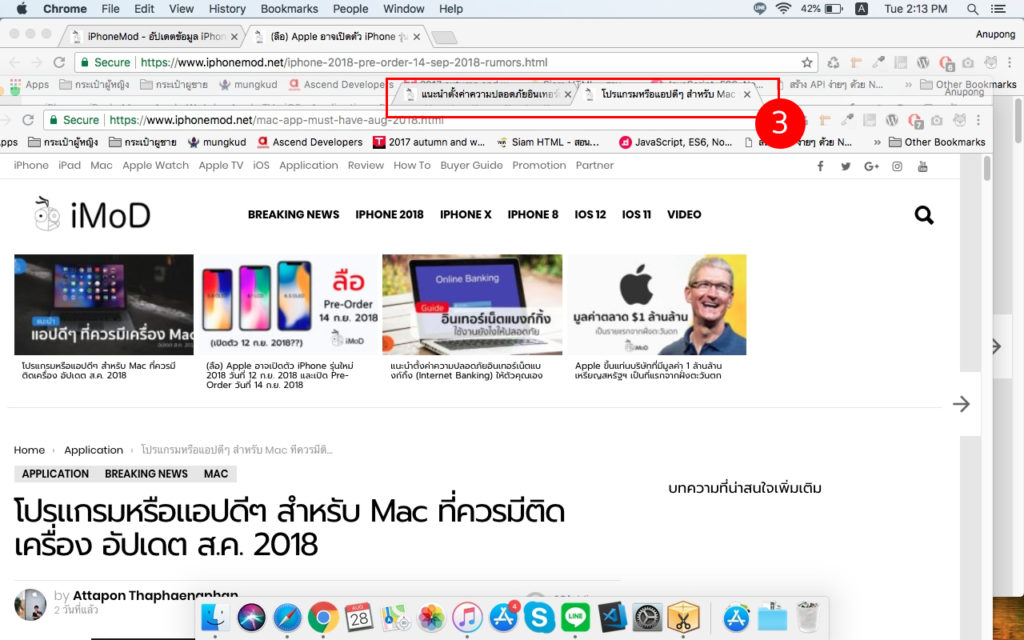1024x640 pixels.
Task: Open the History menu in menu bar
Action: coord(226,8)
